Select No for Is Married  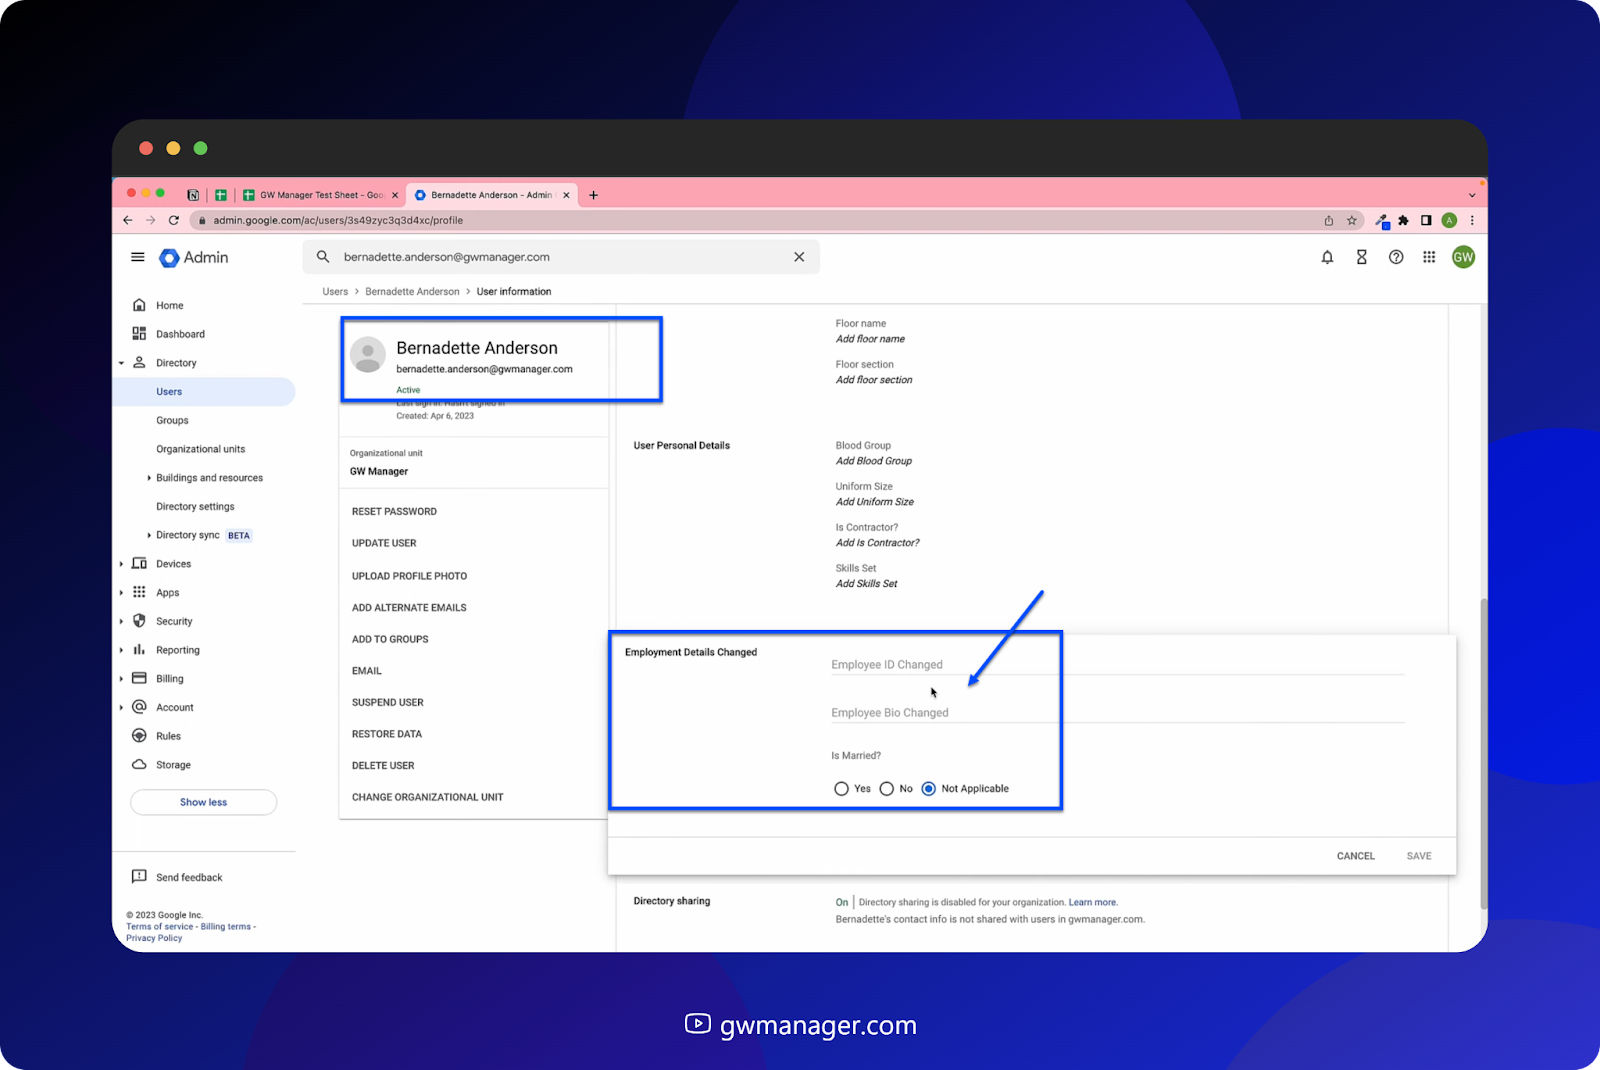tap(886, 789)
